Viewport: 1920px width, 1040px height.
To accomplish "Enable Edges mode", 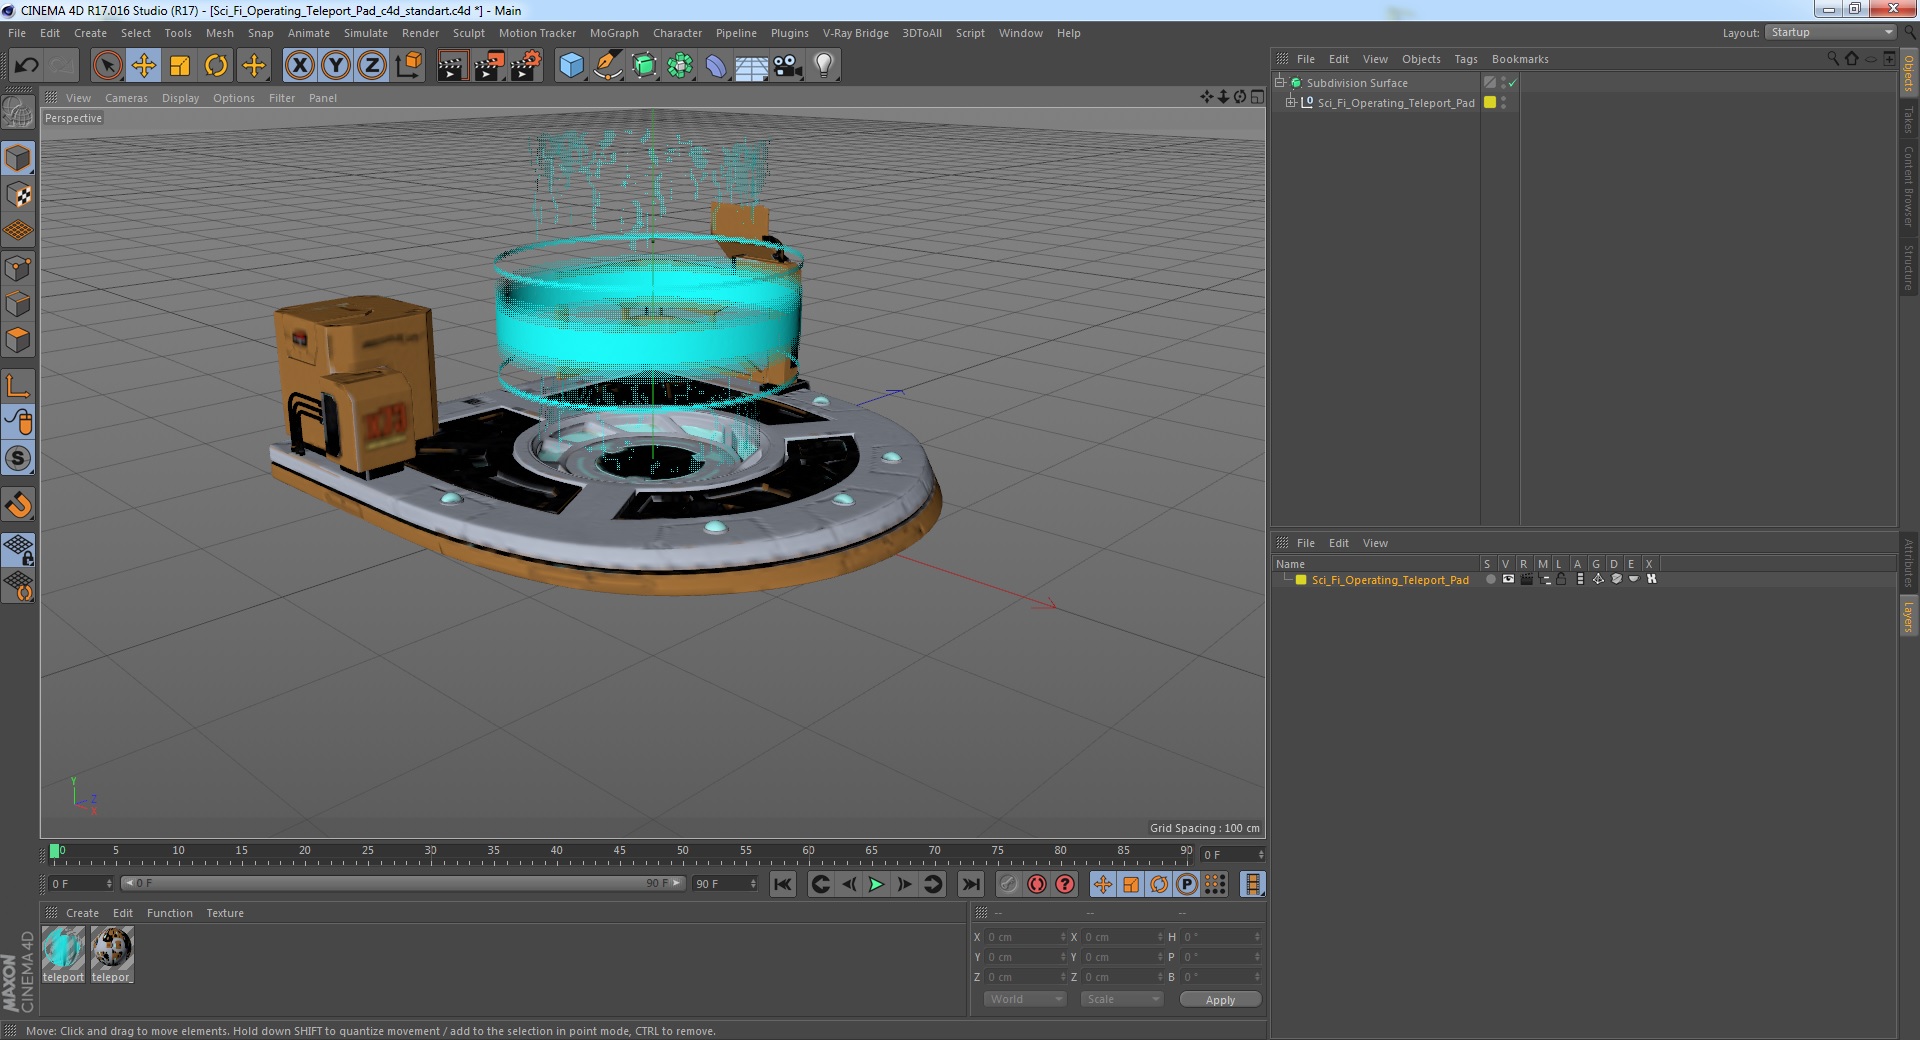I will 18,303.
